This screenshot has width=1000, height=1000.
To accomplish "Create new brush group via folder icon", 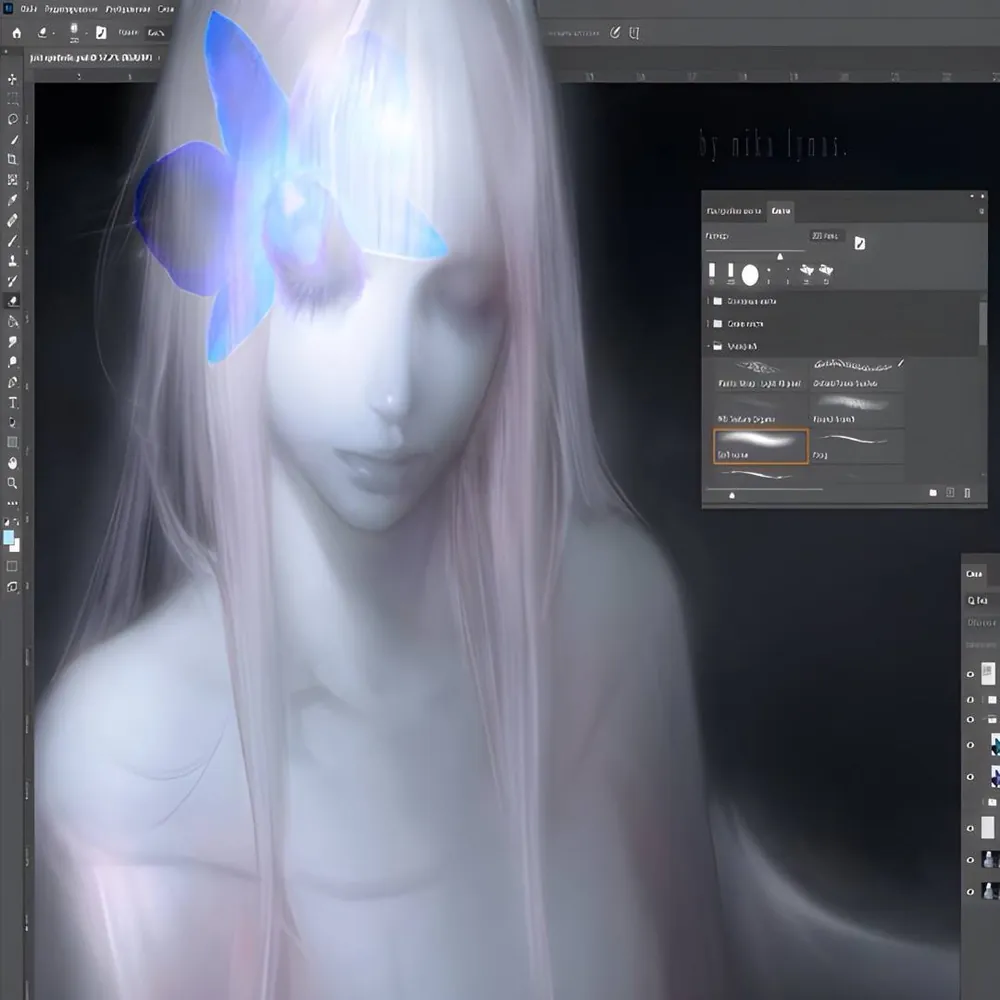I will 933,492.
